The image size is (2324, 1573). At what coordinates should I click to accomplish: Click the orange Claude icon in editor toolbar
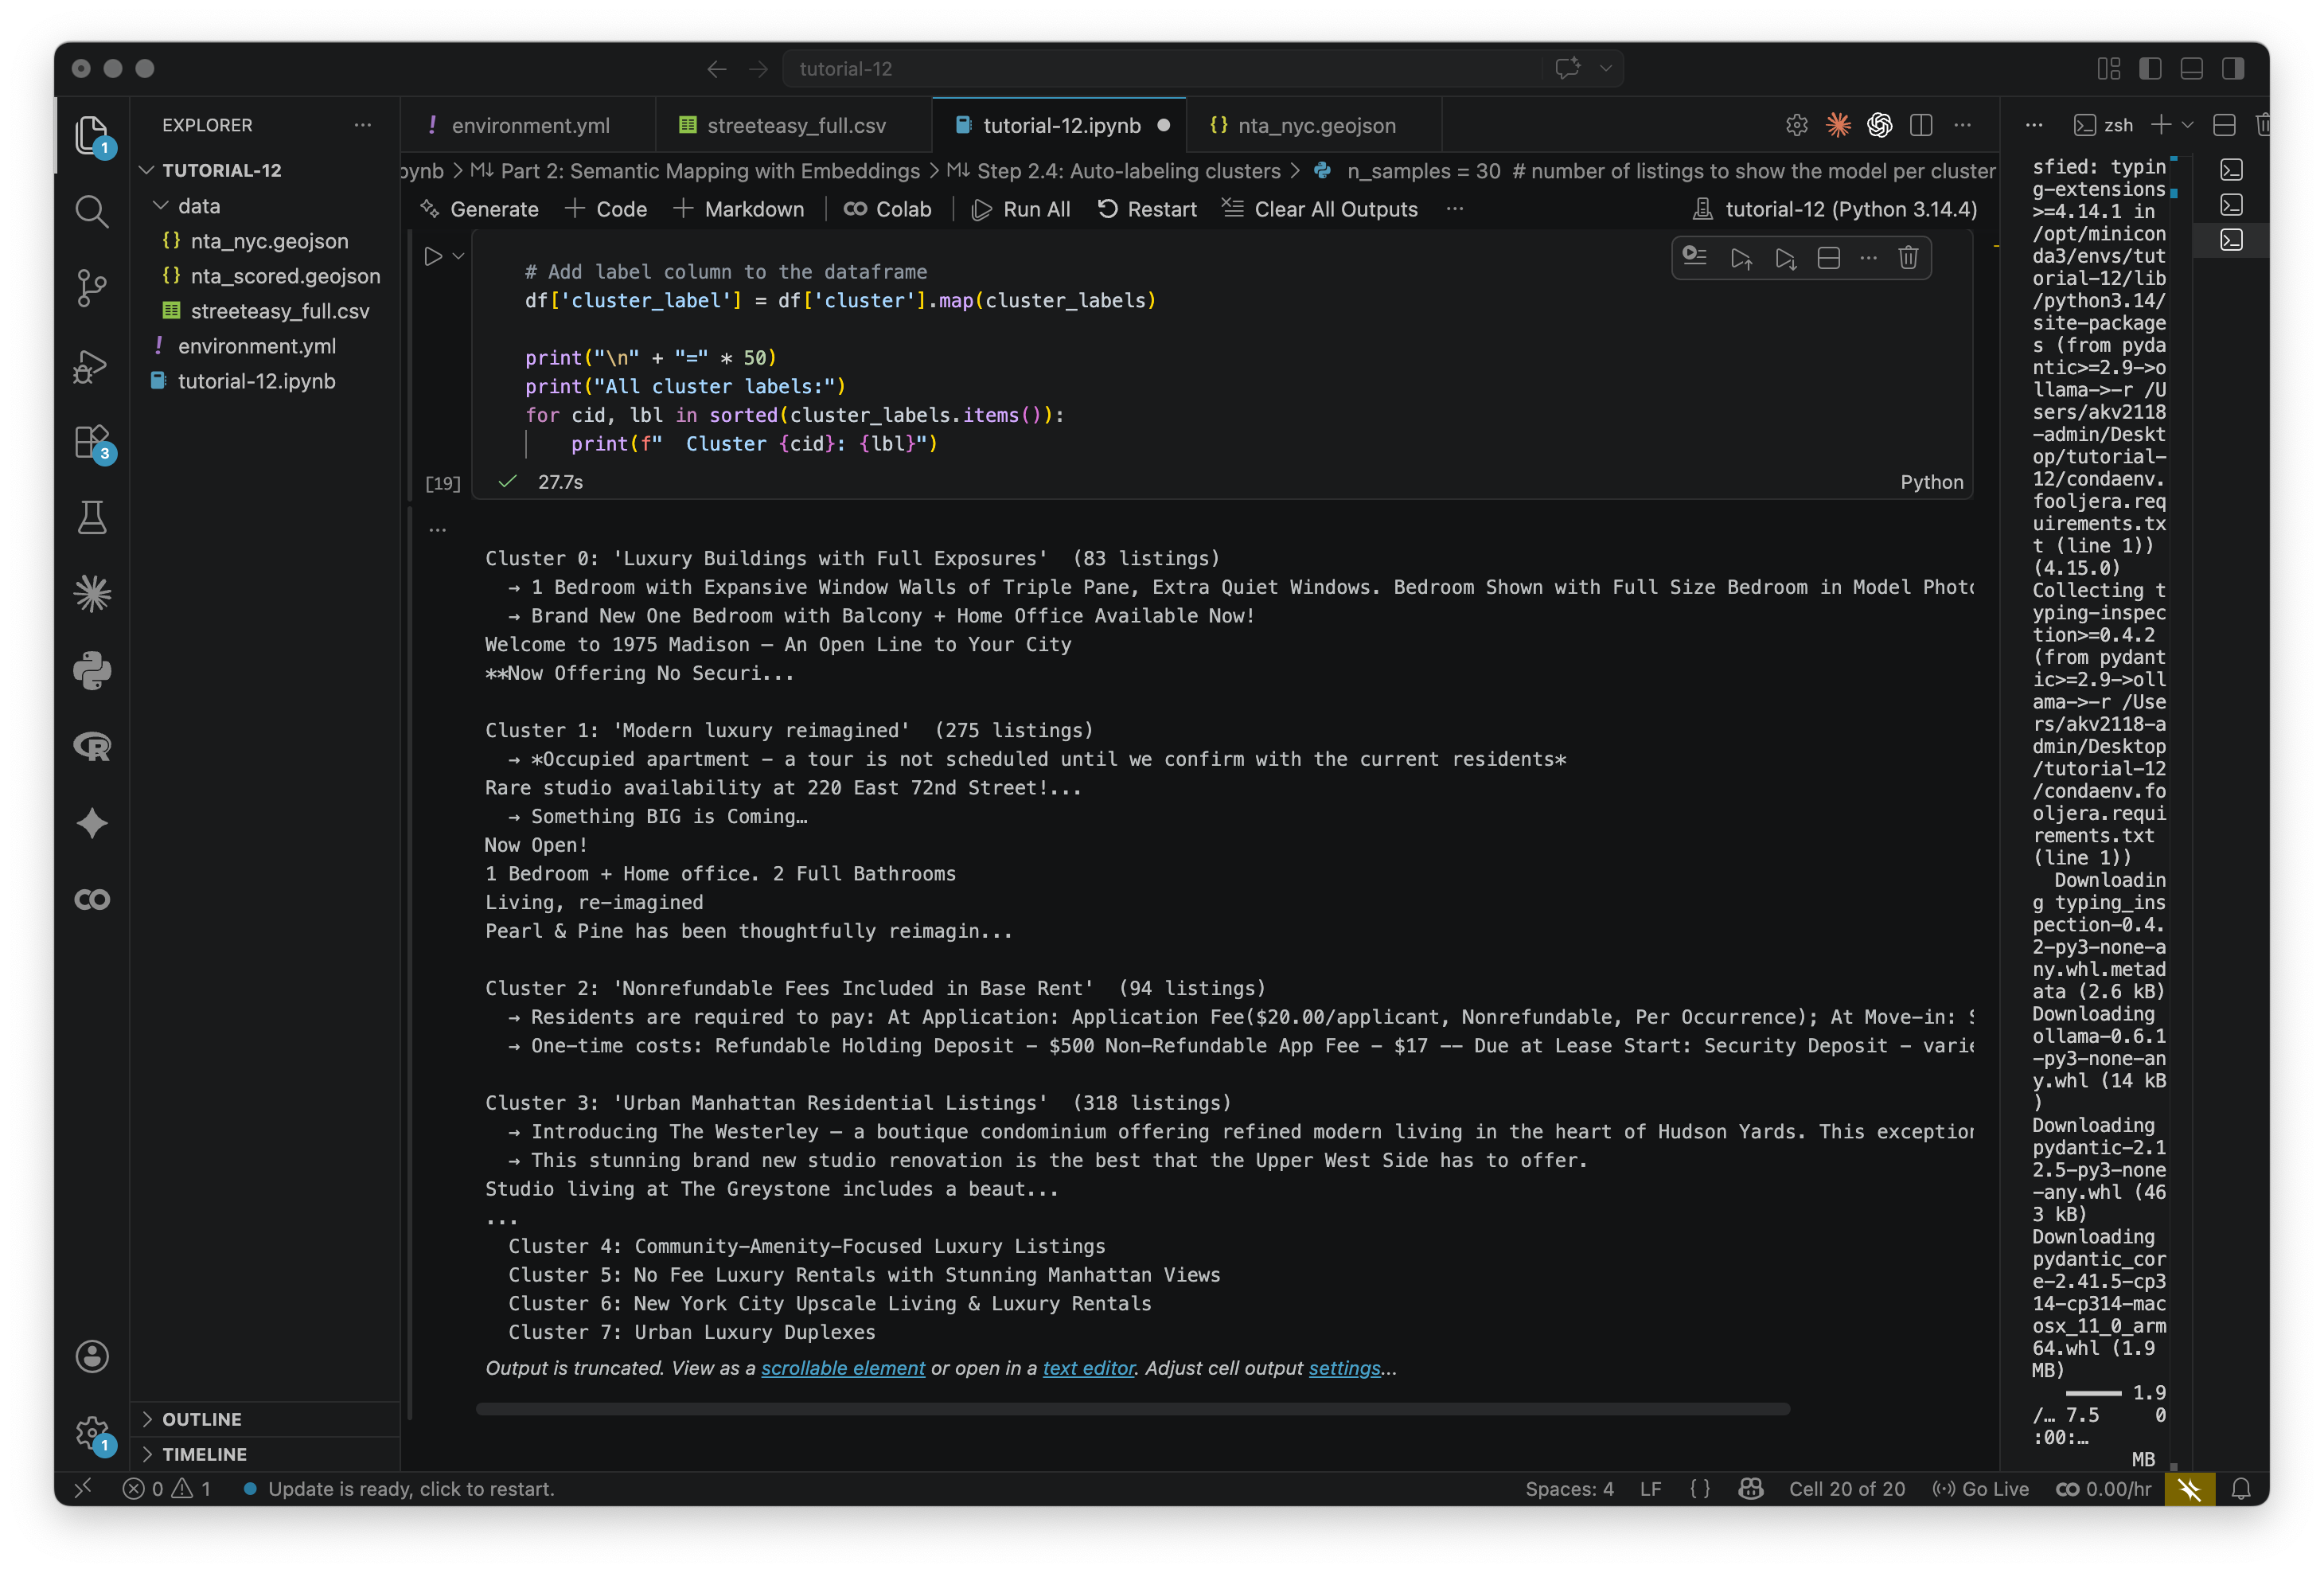click(1838, 125)
